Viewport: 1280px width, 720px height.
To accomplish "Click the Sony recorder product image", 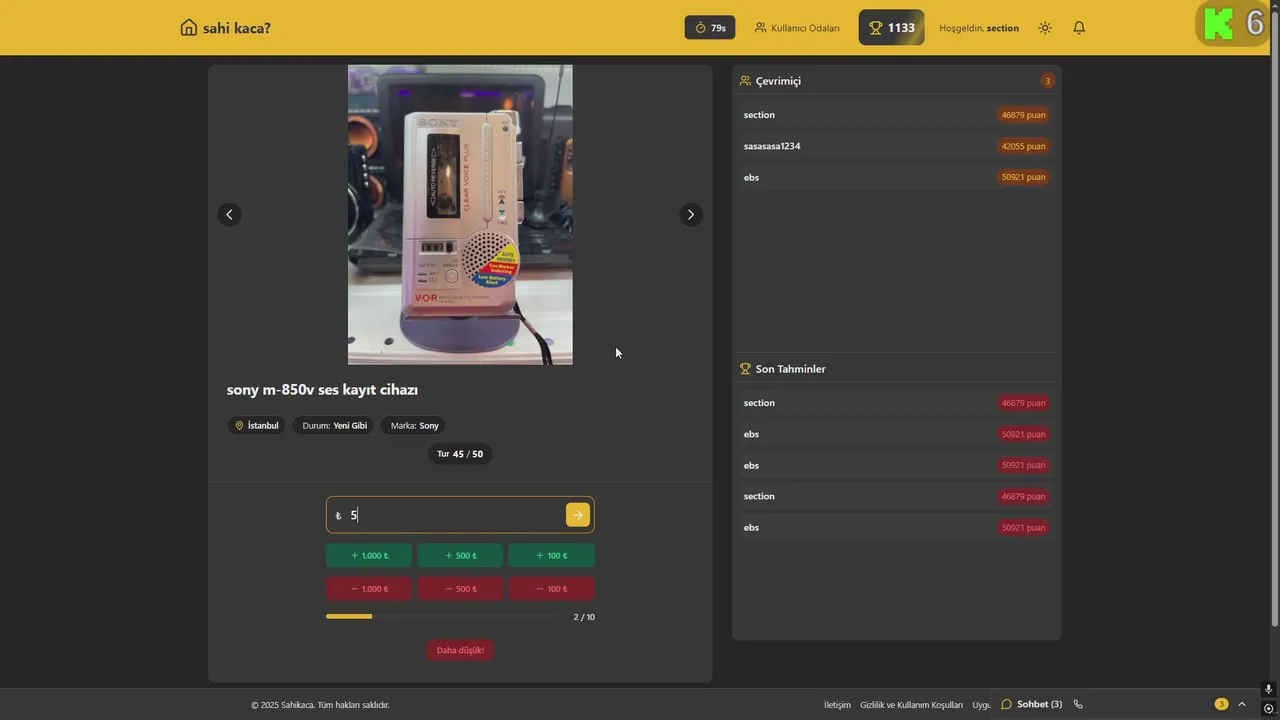I will point(460,214).
